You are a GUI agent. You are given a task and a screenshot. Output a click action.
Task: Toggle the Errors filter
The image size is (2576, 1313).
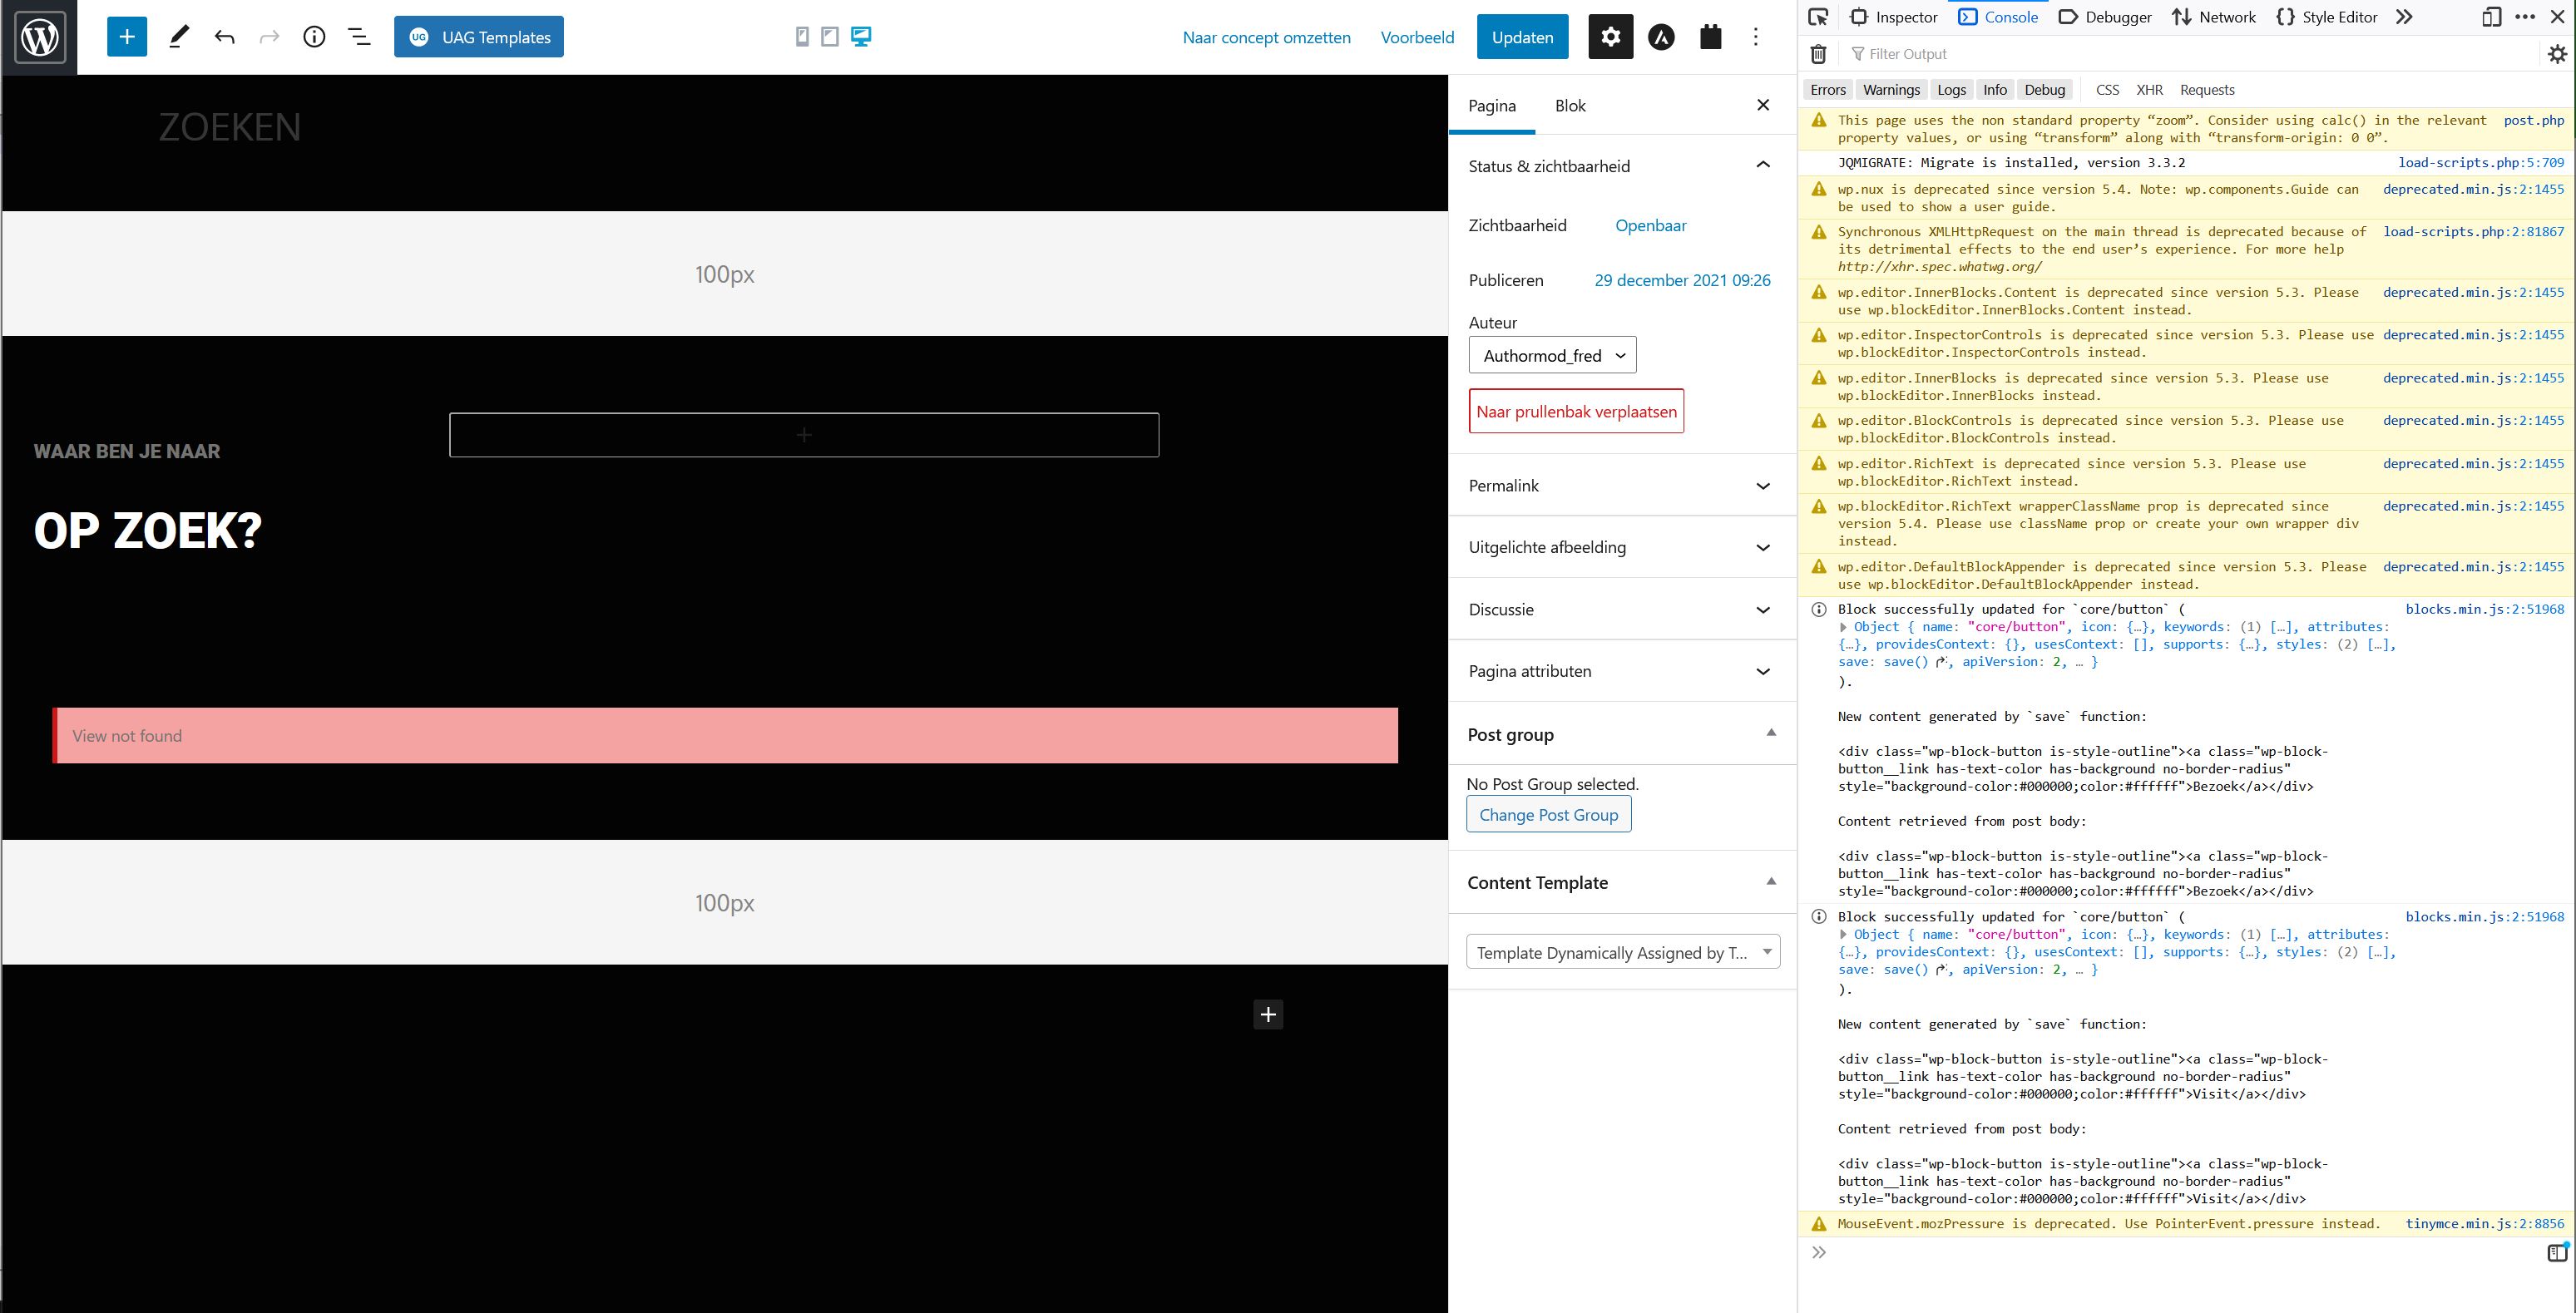[x=1828, y=90]
